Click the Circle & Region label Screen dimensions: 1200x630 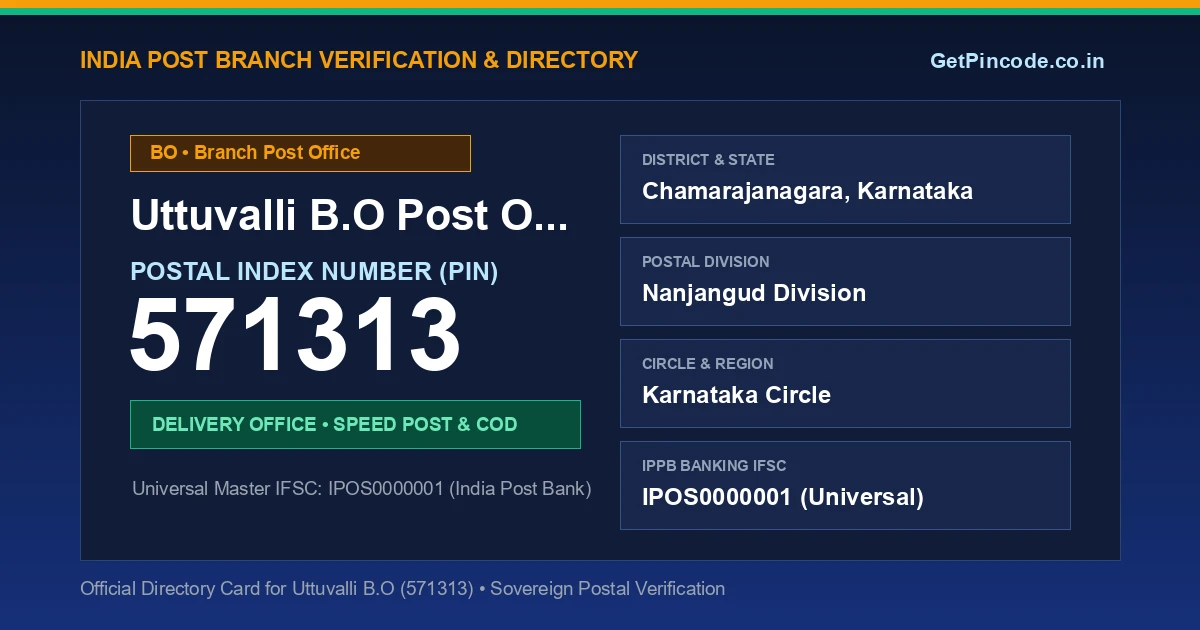708,364
